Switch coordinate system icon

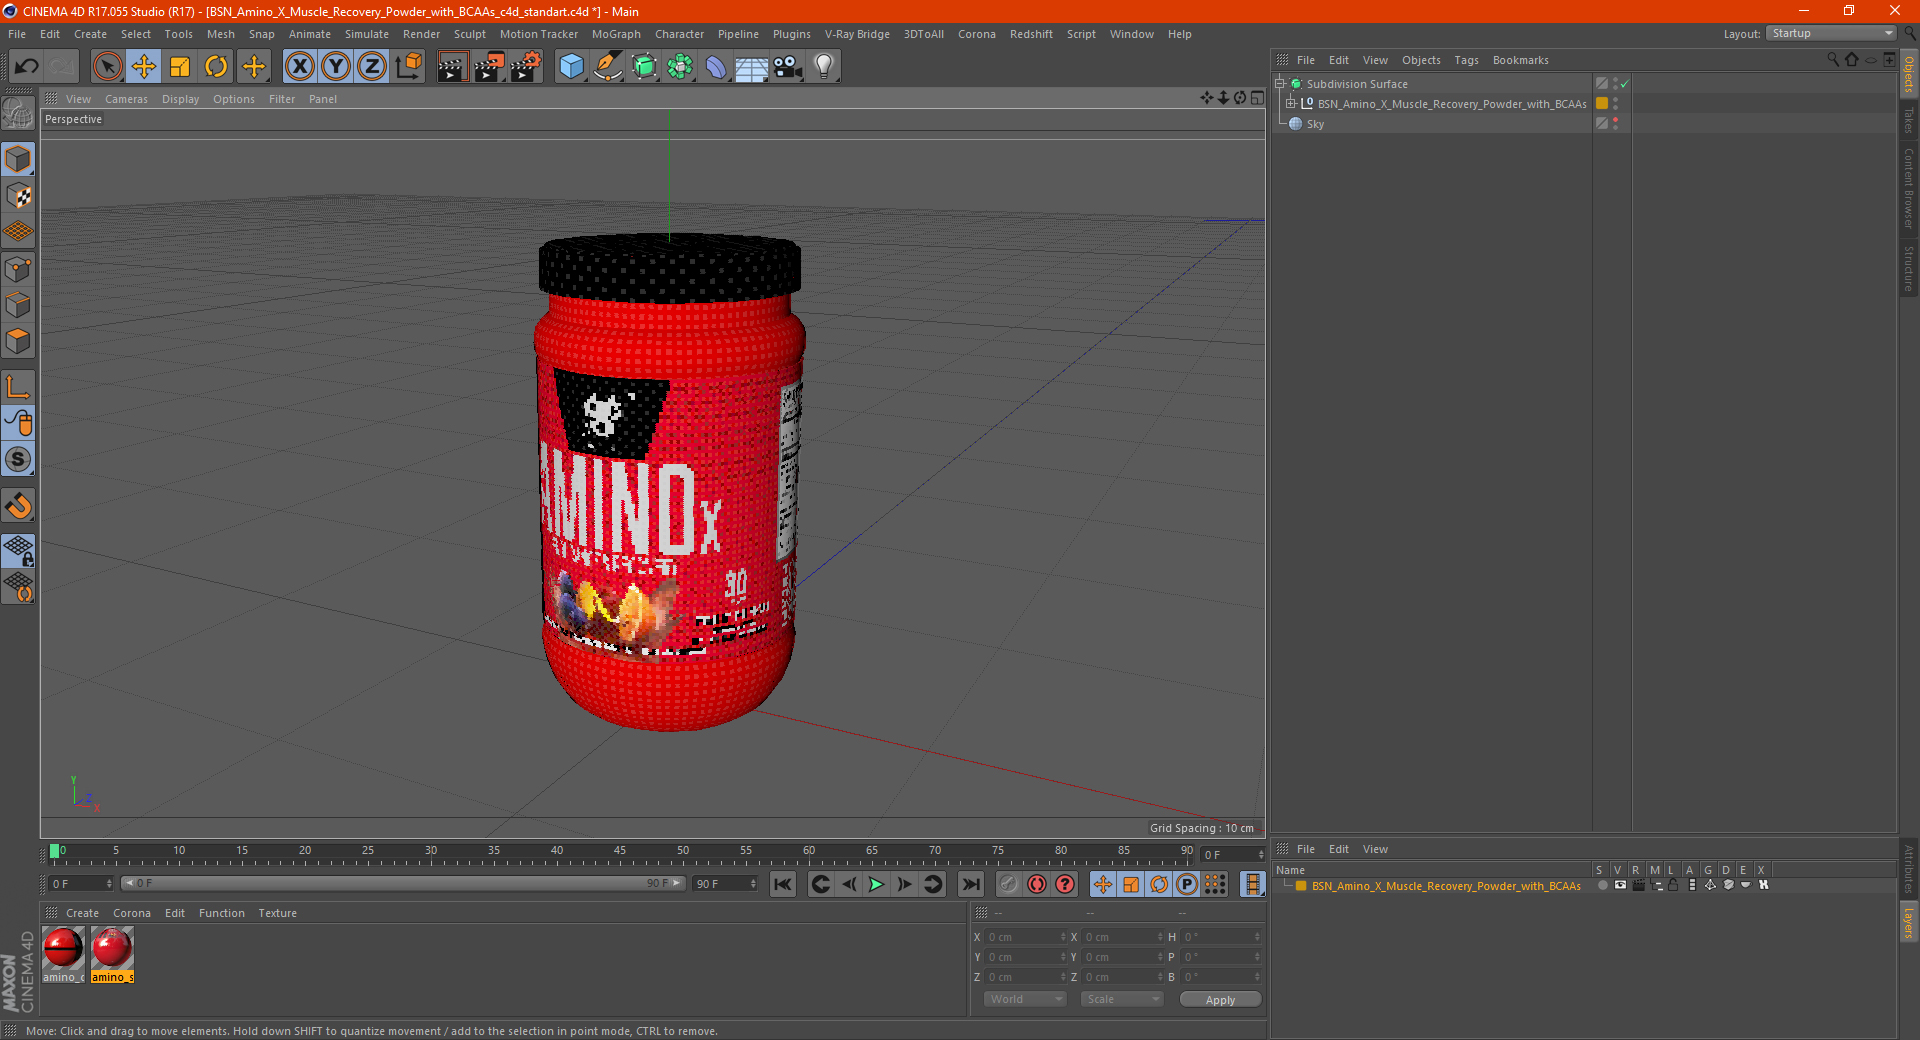pyautogui.click(x=408, y=67)
